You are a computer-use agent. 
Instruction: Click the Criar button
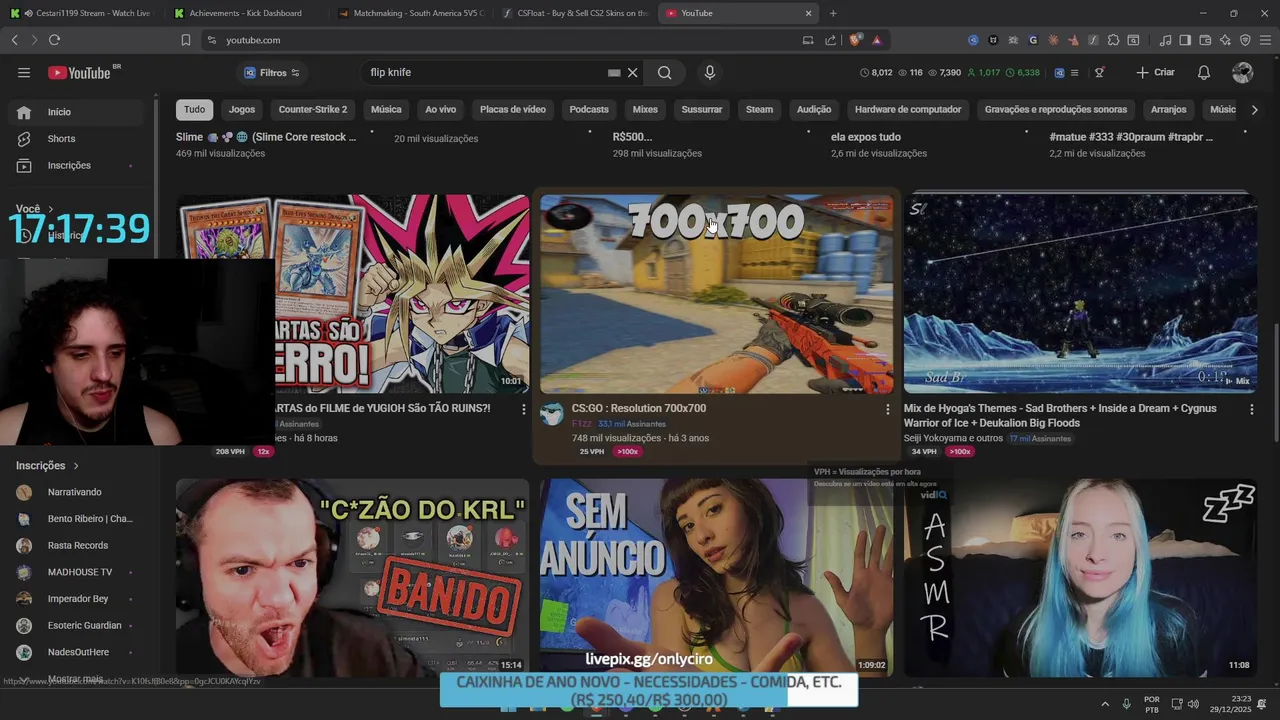1156,73
